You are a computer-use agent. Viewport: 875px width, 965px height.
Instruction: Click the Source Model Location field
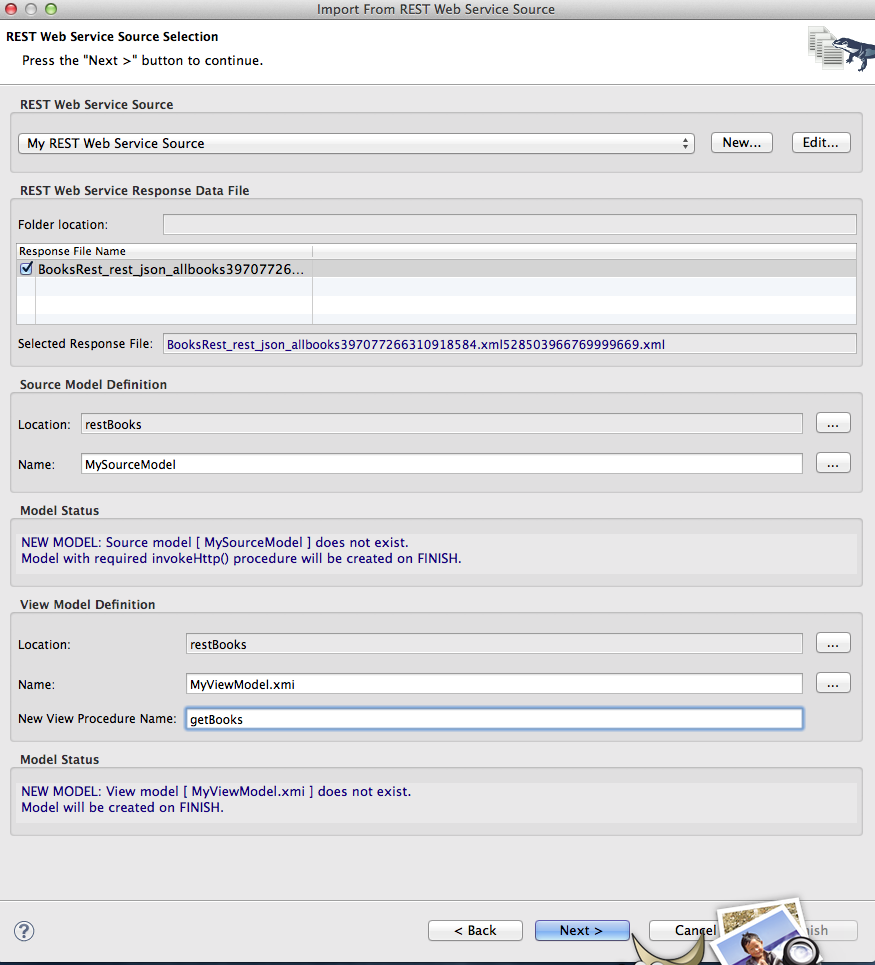click(x=442, y=424)
